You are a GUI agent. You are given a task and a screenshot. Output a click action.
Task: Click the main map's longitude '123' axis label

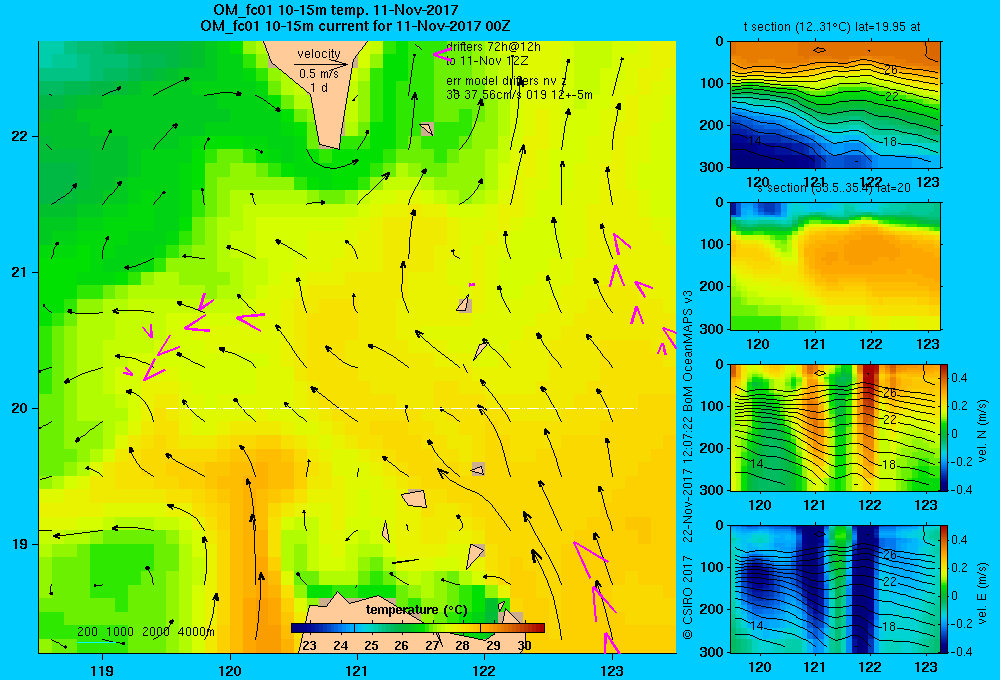pos(612,670)
